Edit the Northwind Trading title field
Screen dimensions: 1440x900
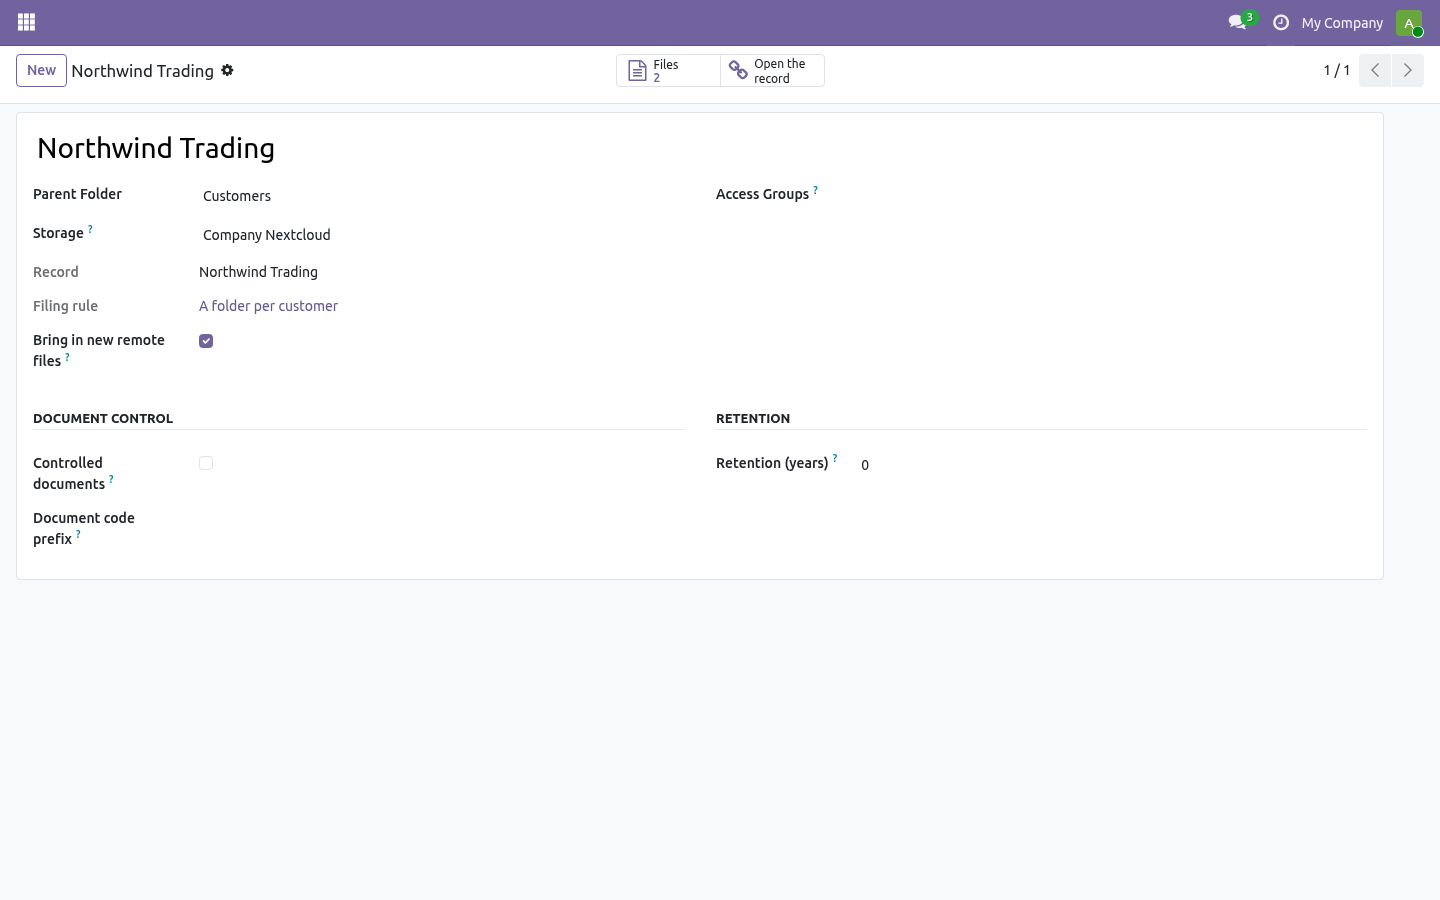click(700, 148)
